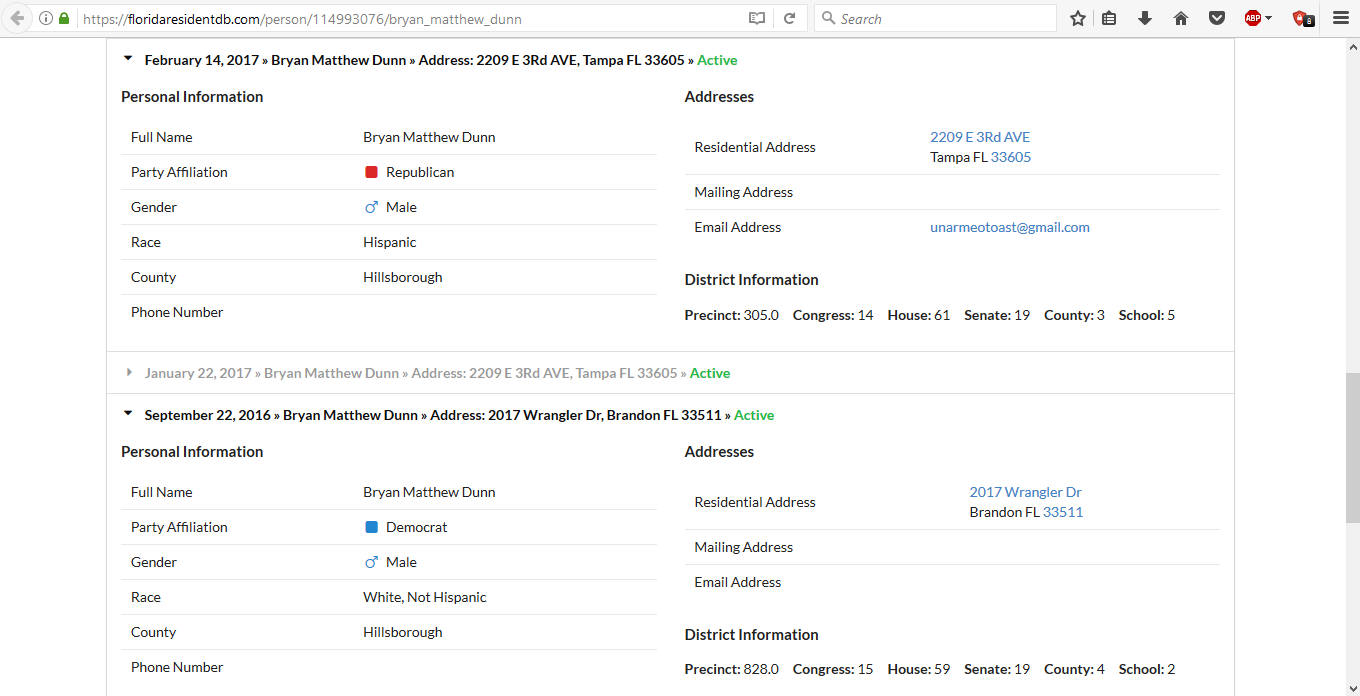Click the red shield extension icon
Screen dimensions: 1360x696
pos(1302,18)
